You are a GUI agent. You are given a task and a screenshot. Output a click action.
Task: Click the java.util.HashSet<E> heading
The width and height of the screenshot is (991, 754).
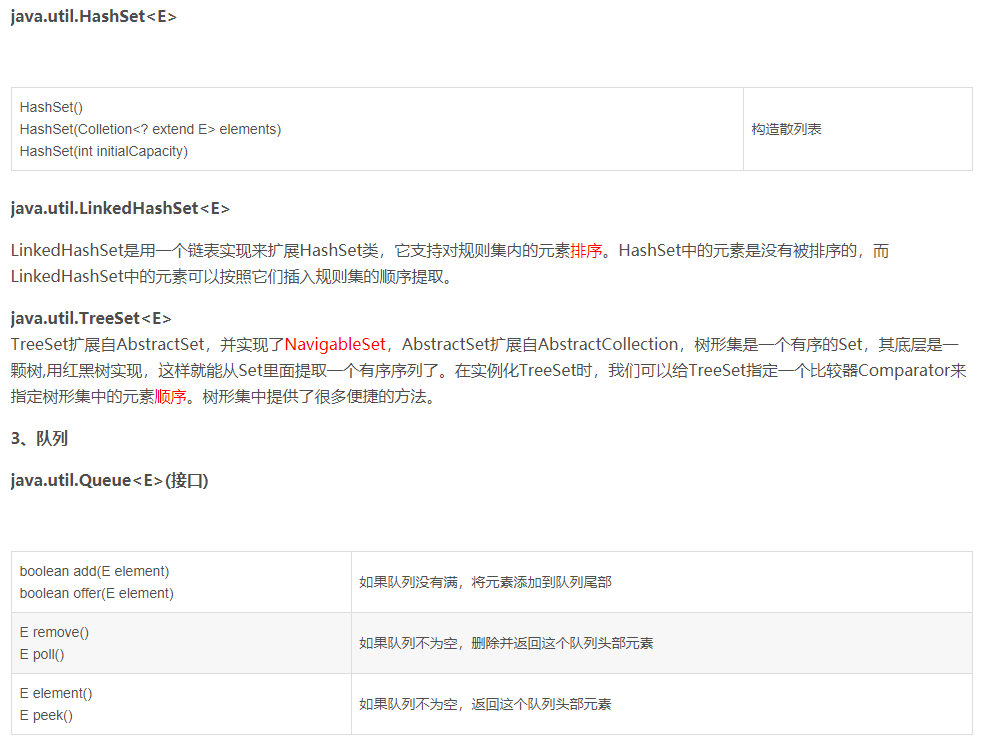[x=93, y=16]
